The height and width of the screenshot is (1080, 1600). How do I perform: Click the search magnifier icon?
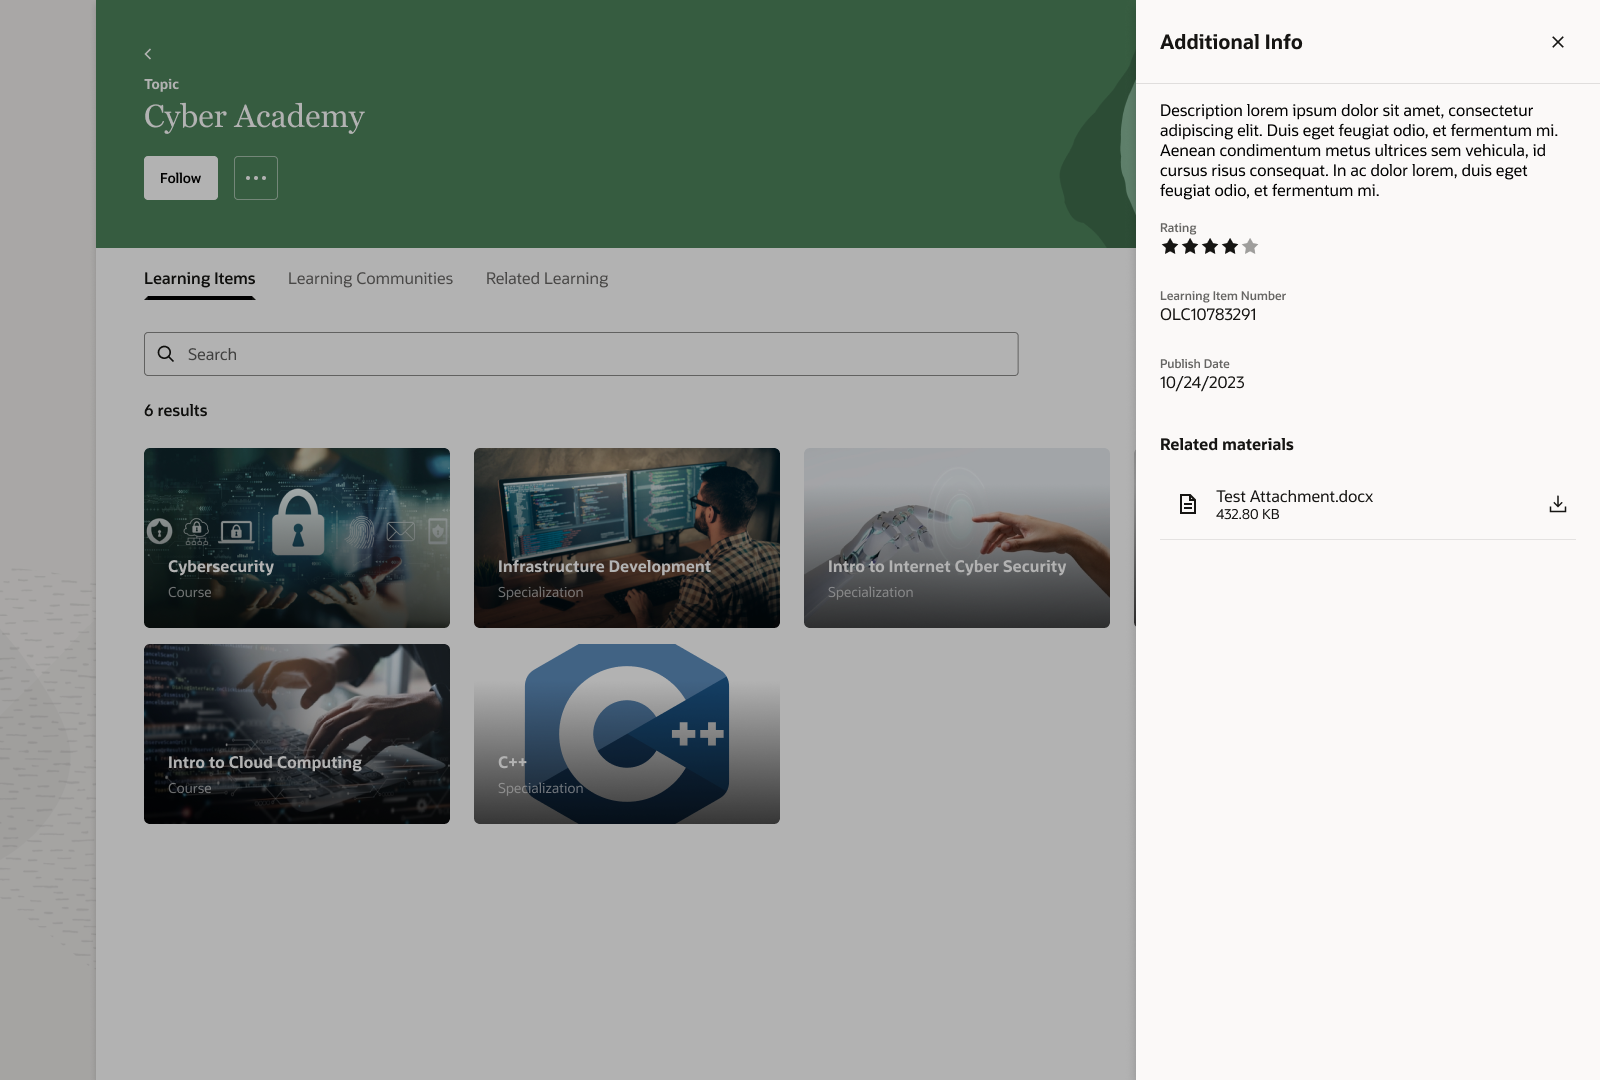pyautogui.click(x=166, y=354)
